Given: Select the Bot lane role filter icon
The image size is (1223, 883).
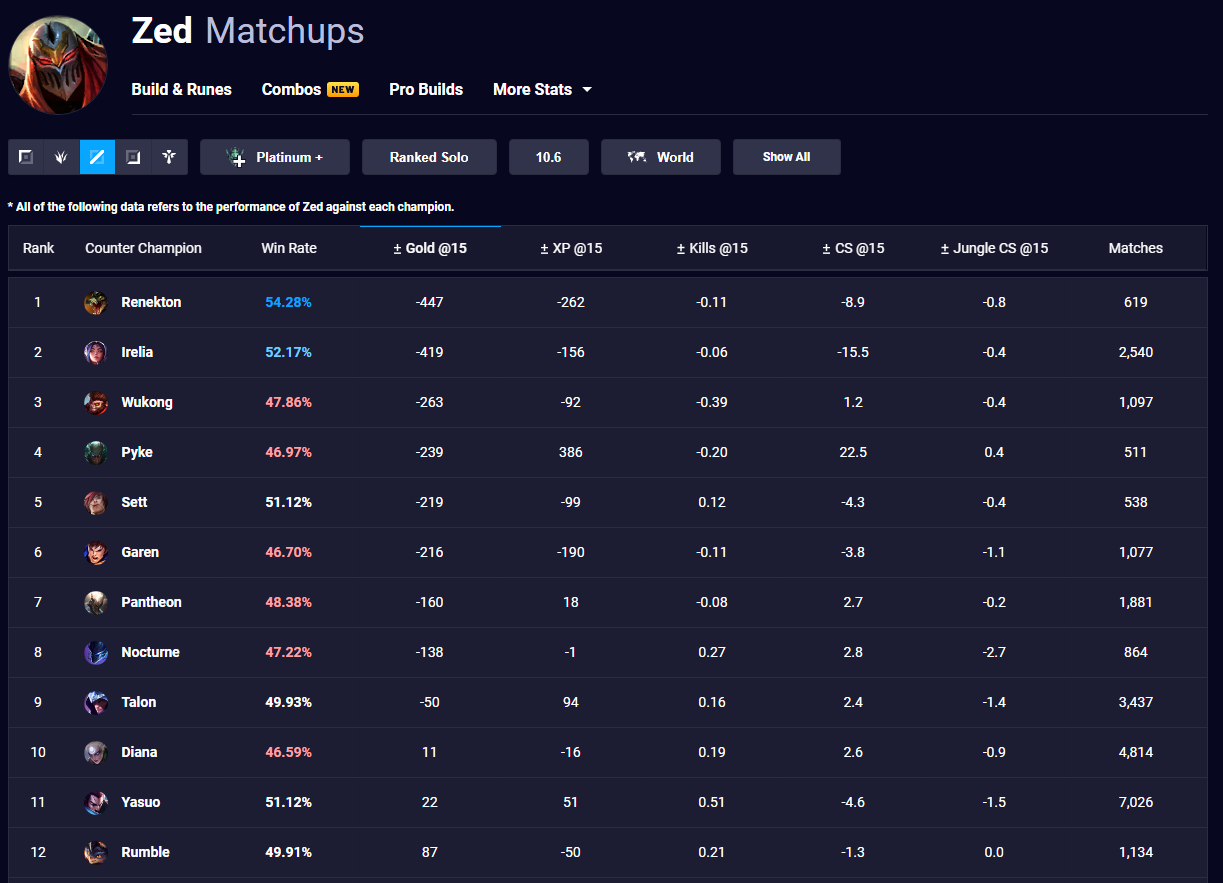Looking at the screenshot, I should coord(134,157).
